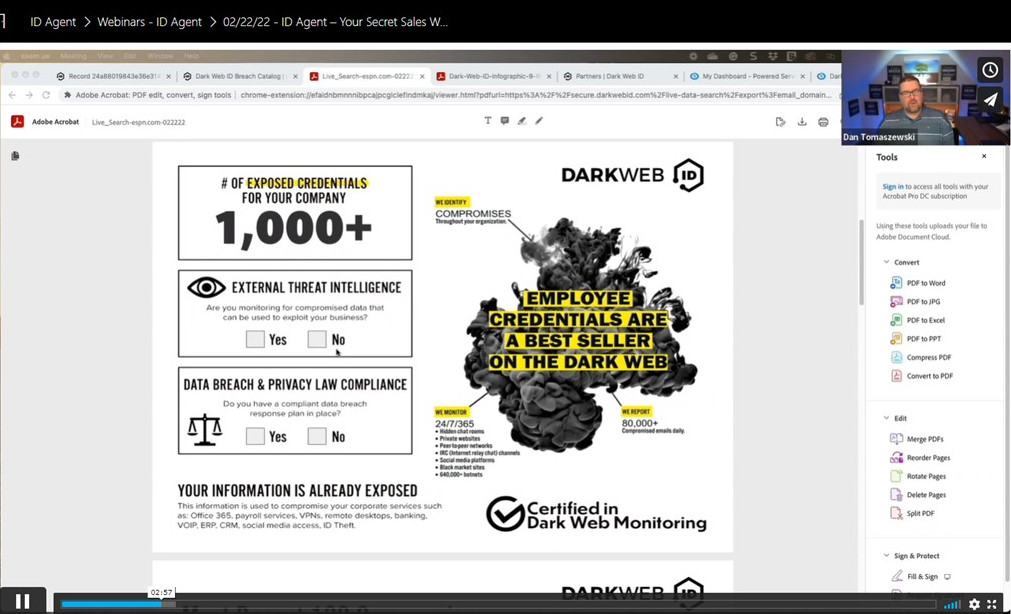Click the Add Comment speech-bubble icon
This screenshot has width=1011, height=614.
click(505, 121)
